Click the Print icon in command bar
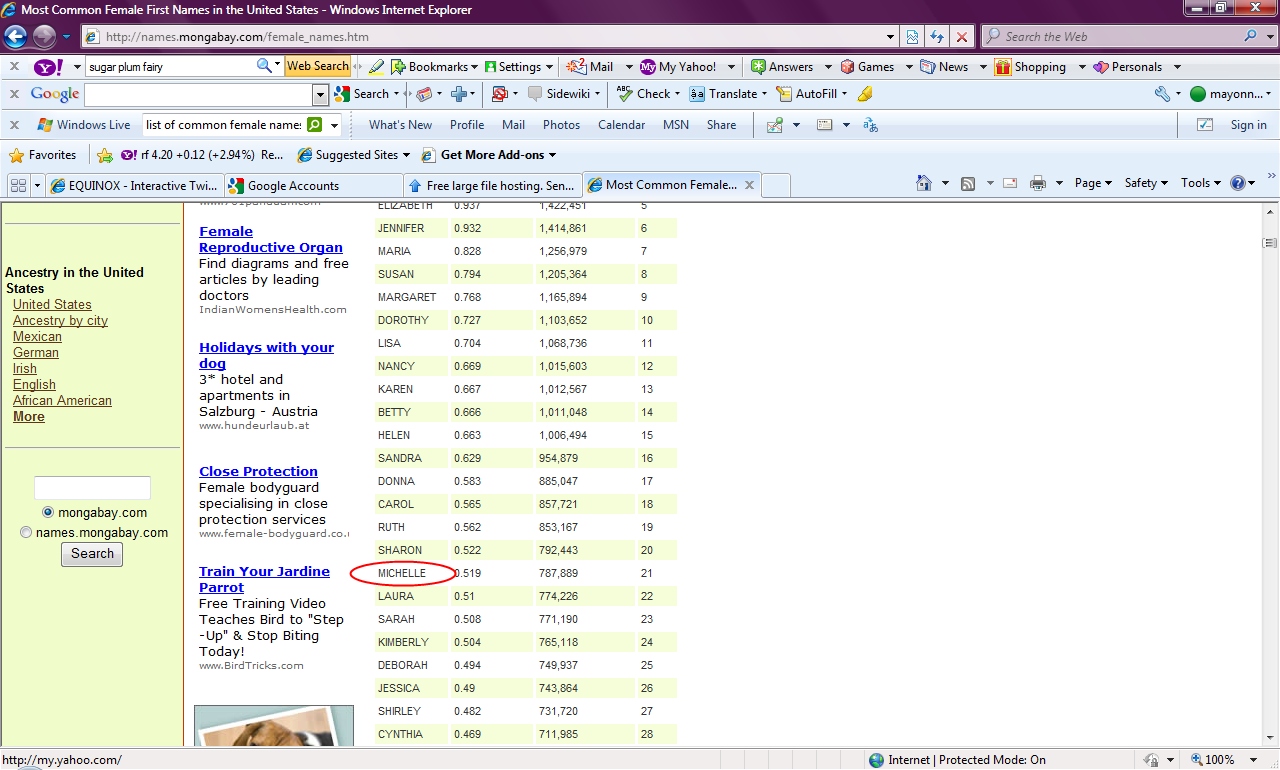Image resolution: width=1280 pixels, height=770 pixels. click(x=1038, y=184)
